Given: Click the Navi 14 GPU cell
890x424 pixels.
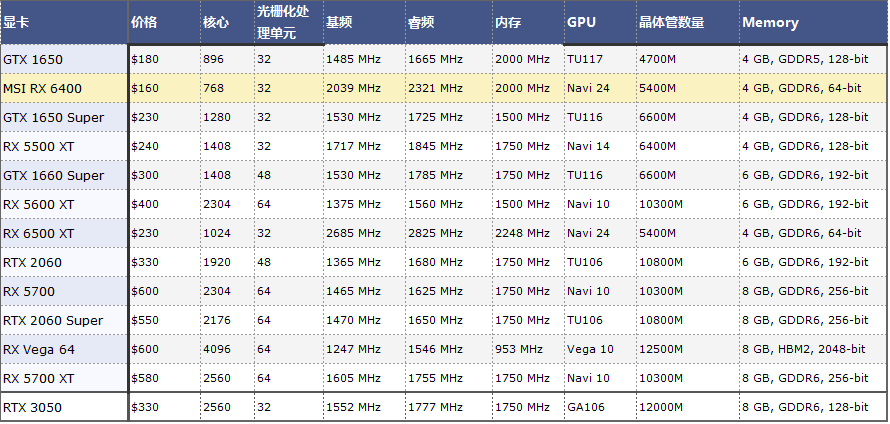Looking at the screenshot, I should click(x=600, y=146).
